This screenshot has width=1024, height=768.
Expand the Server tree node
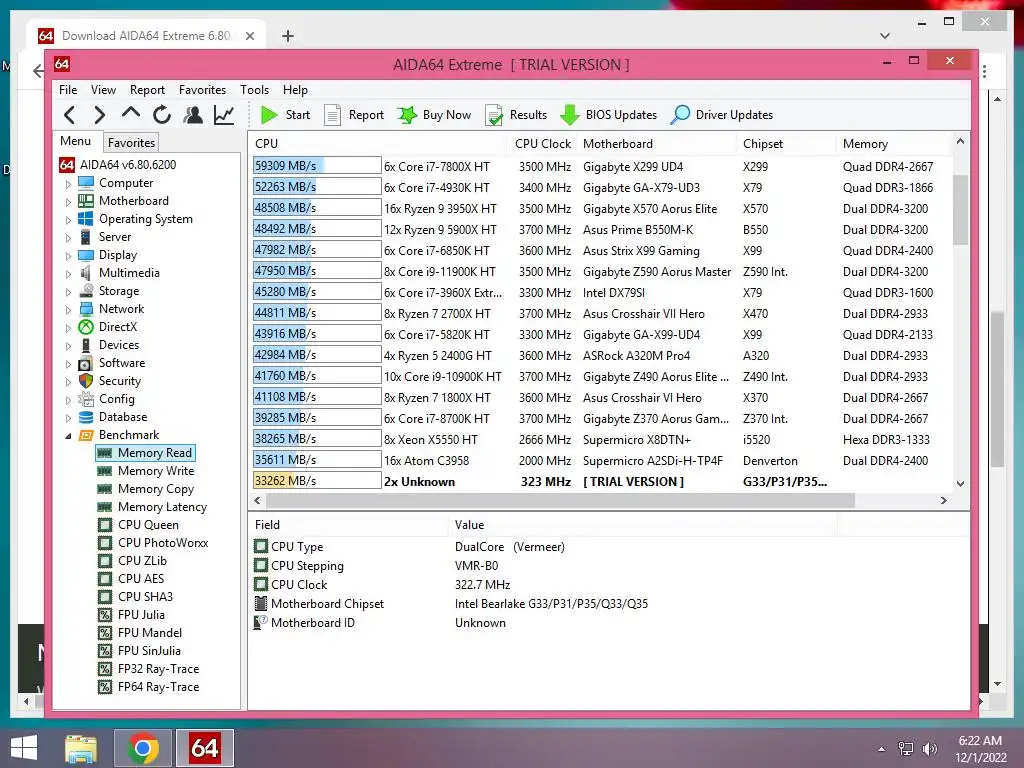pos(68,238)
